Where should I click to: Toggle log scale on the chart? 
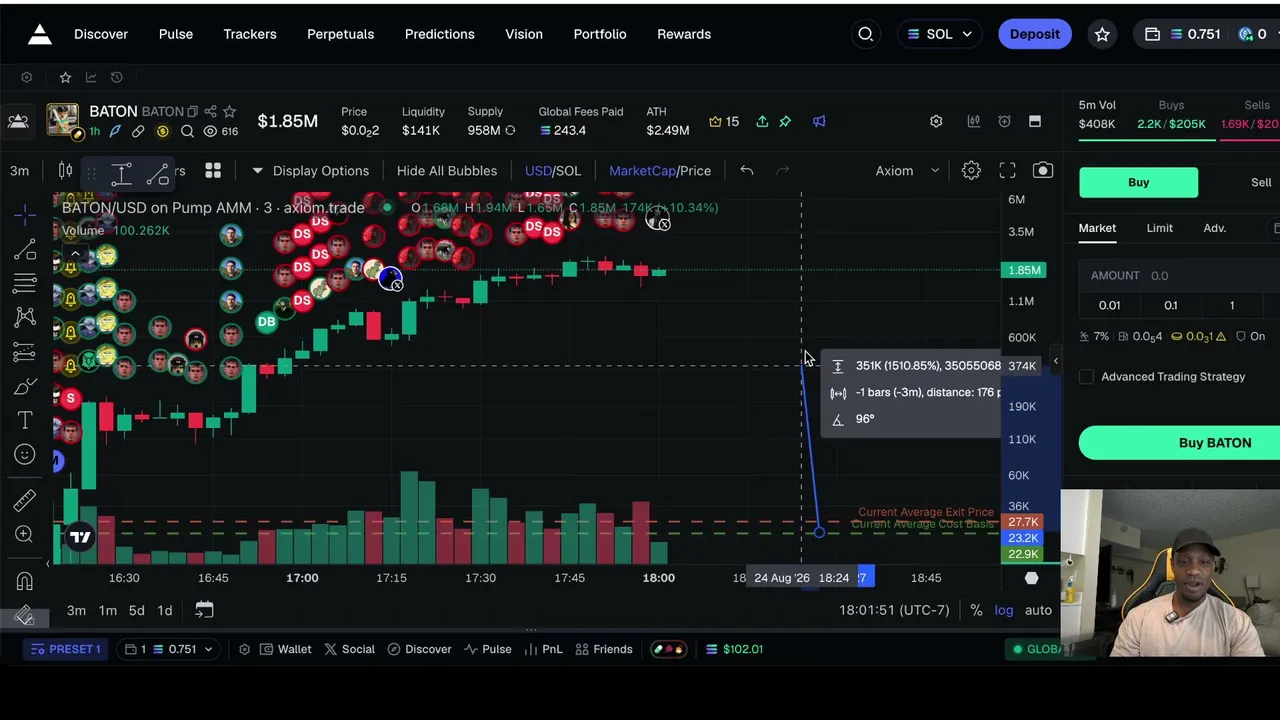click(1004, 610)
